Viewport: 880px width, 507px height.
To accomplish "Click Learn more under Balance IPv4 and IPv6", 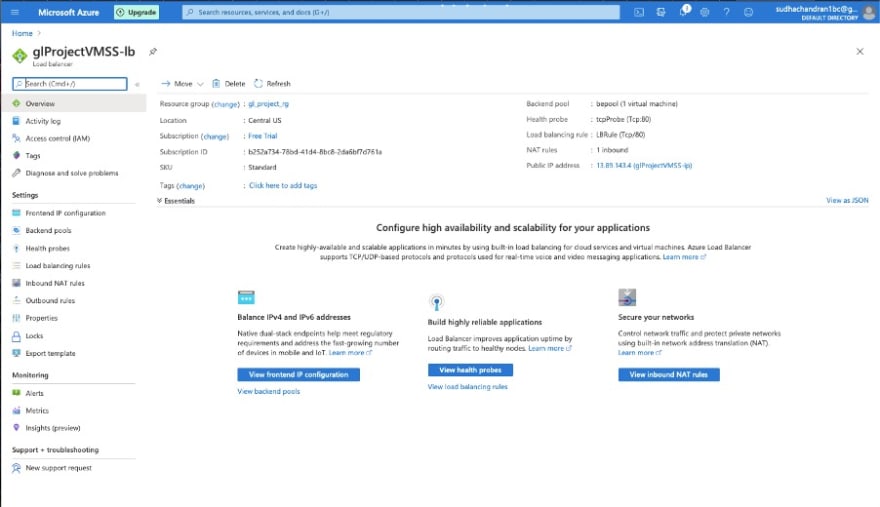I will [x=350, y=353].
